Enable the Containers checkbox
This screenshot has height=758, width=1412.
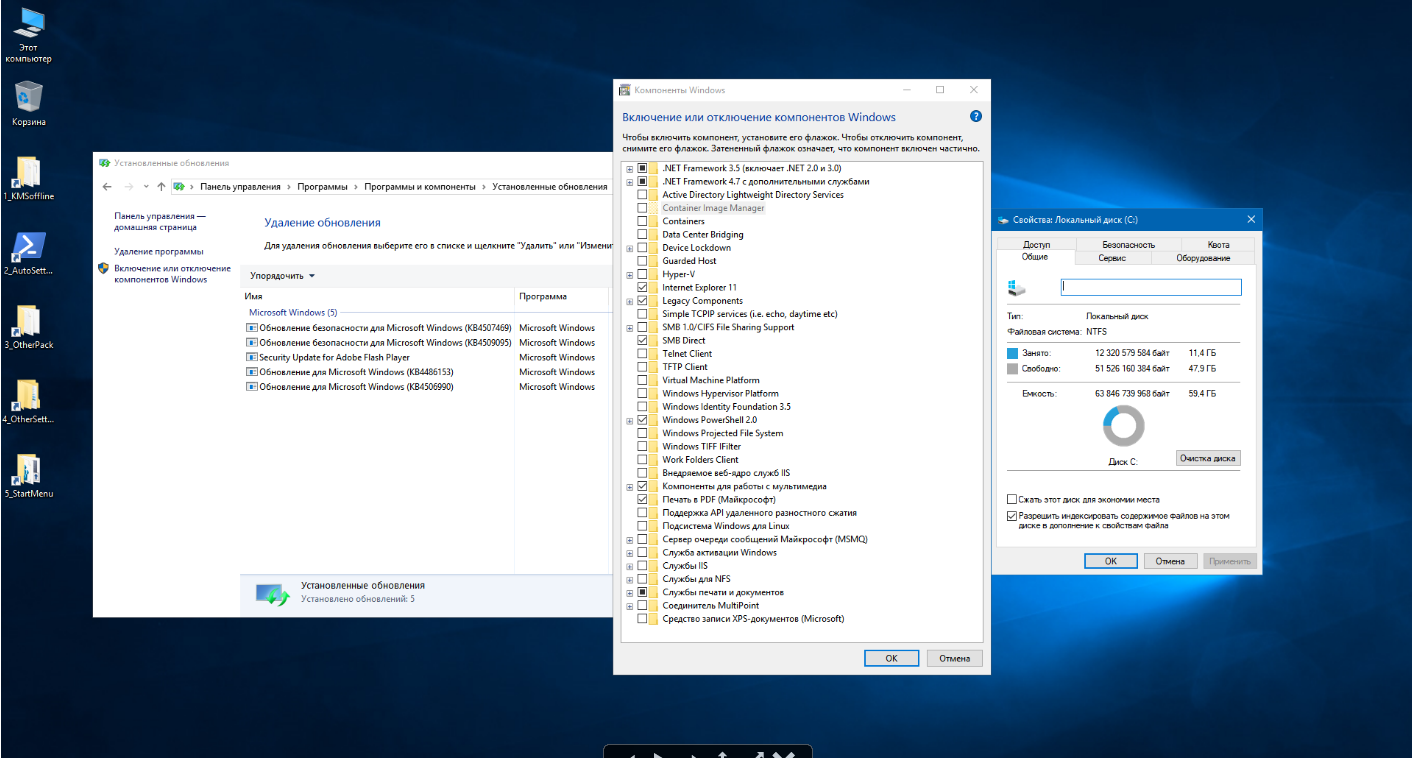(x=642, y=221)
